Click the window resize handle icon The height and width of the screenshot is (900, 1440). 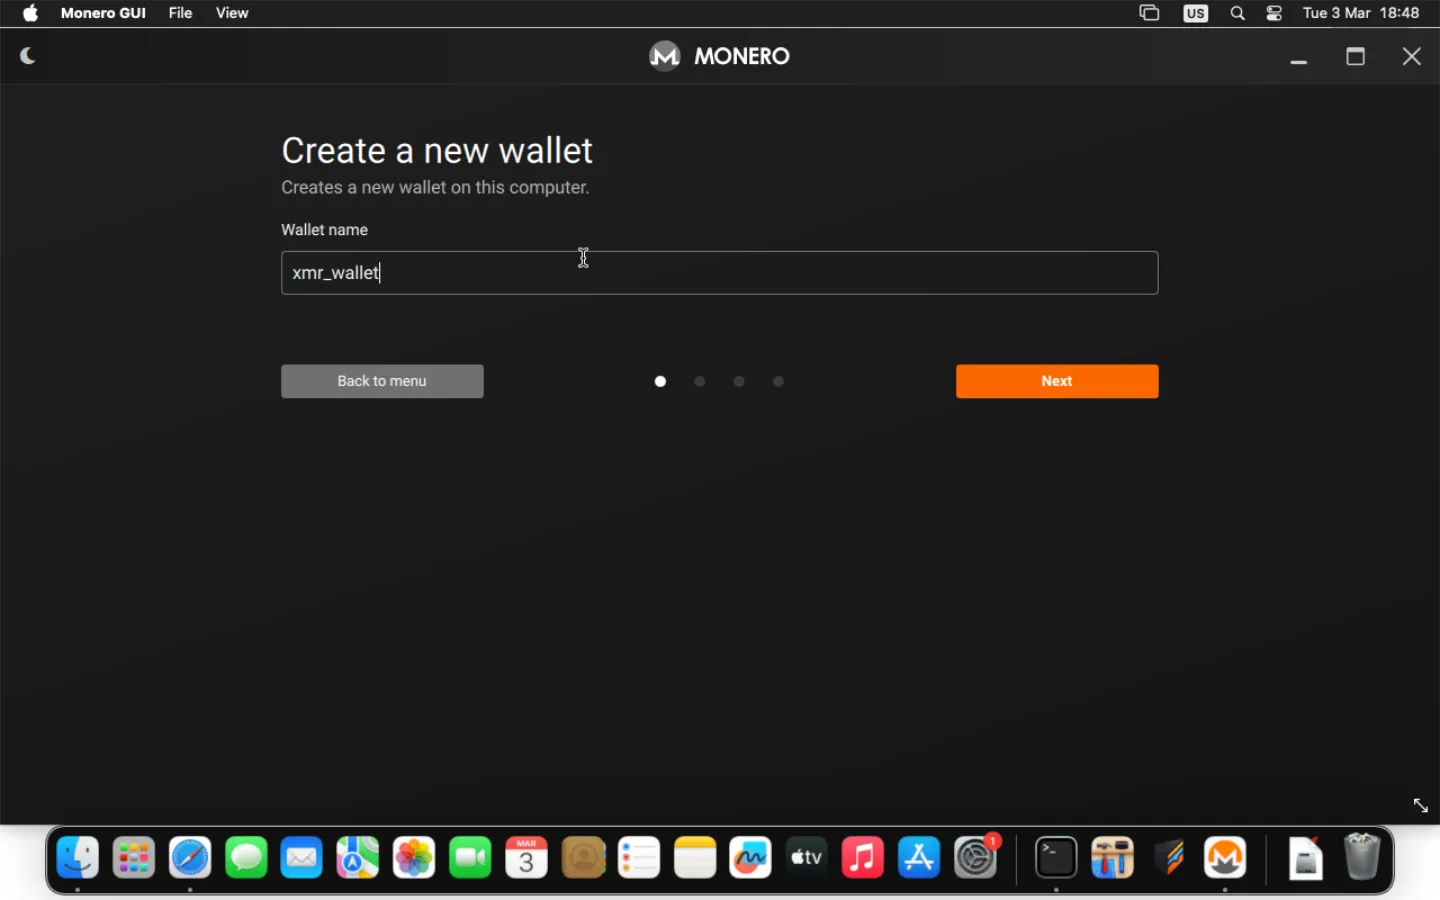tap(1421, 805)
